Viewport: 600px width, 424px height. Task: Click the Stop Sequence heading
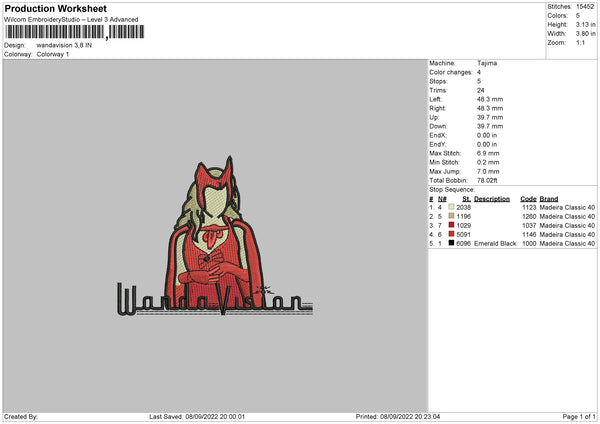tap(452, 189)
